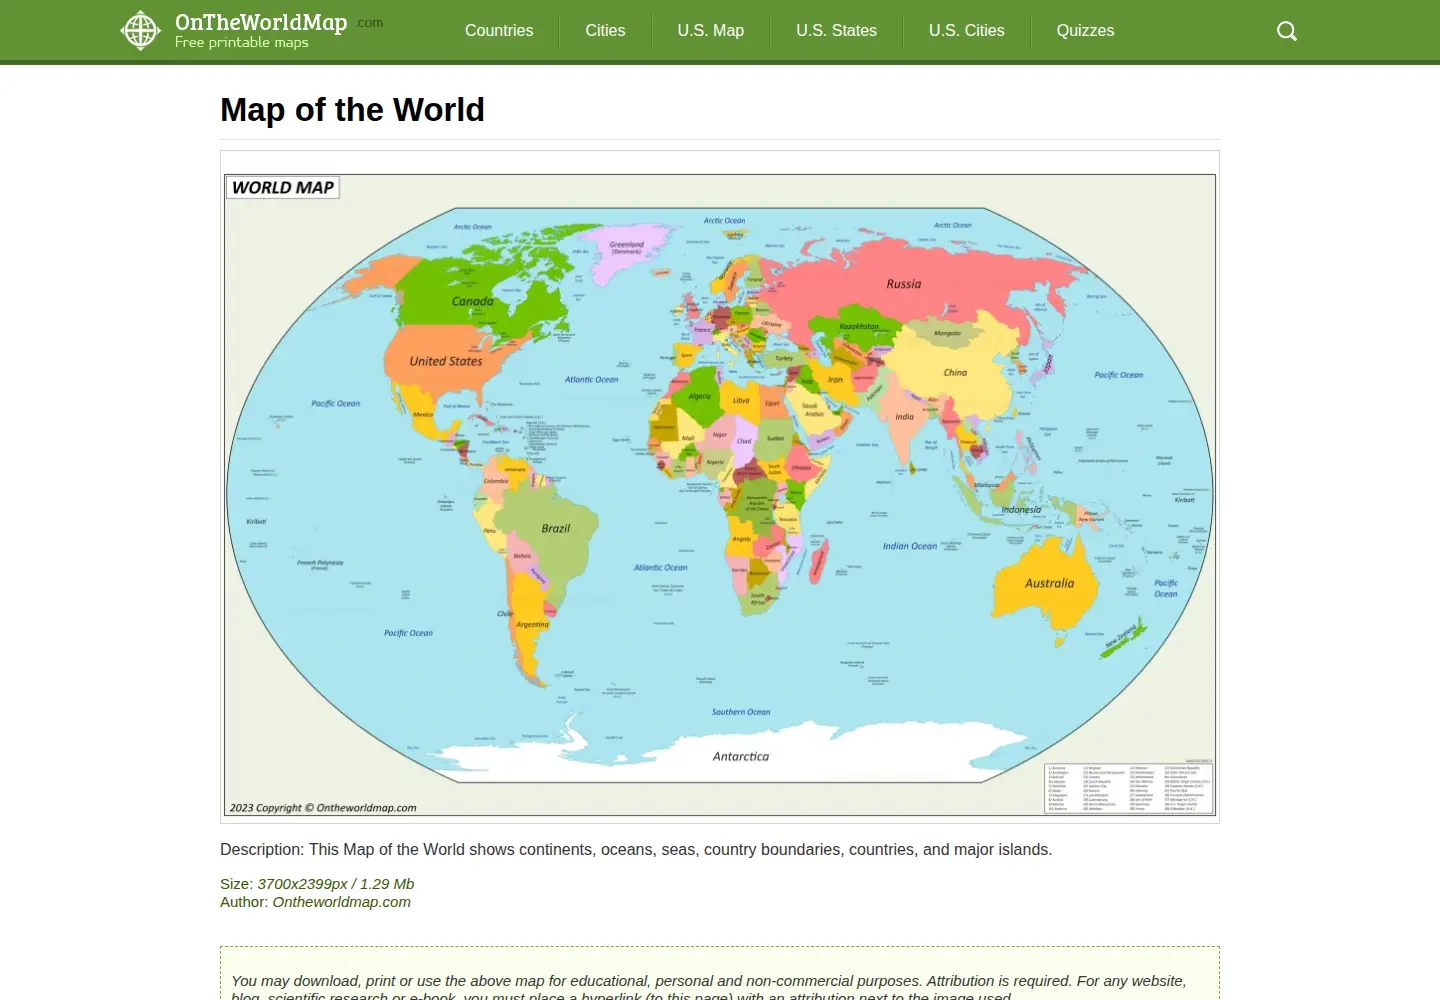
Task: Click the China label on map
Action: click(955, 372)
